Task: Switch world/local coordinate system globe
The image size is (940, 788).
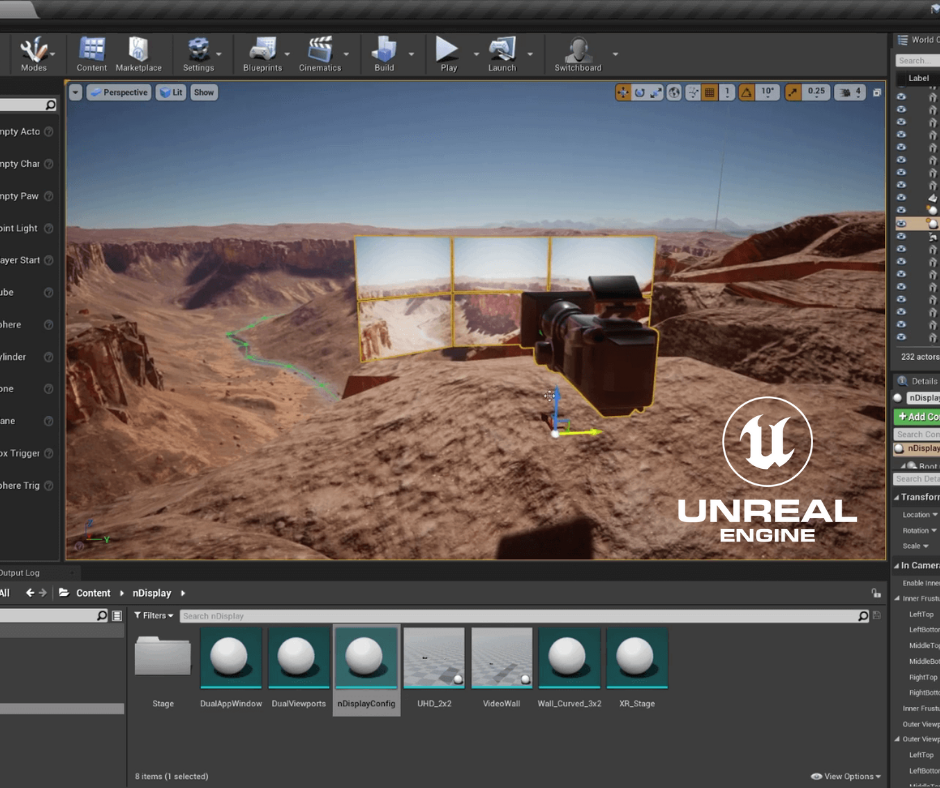Action: (674, 92)
